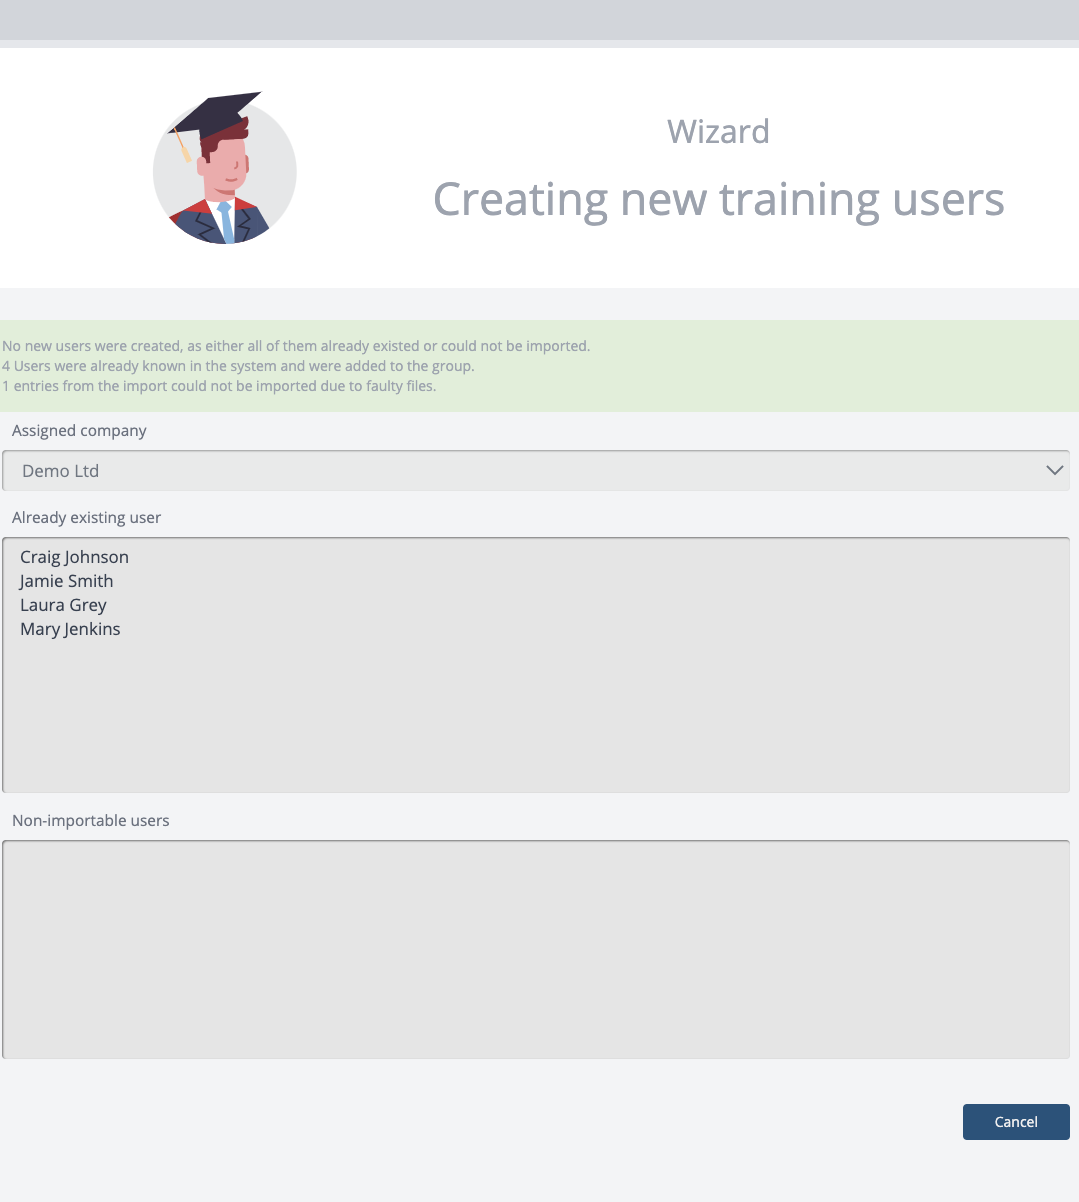This screenshot has height=1202, width=1079.
Task: Click the 'No new users were created' message line
Action: (296, 346)
